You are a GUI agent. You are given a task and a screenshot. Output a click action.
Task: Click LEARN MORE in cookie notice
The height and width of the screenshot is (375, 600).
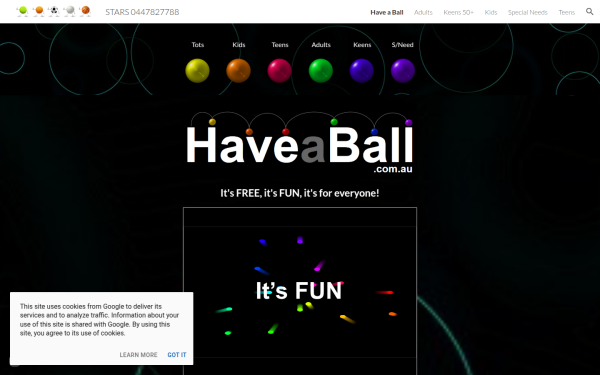(138, 355)
